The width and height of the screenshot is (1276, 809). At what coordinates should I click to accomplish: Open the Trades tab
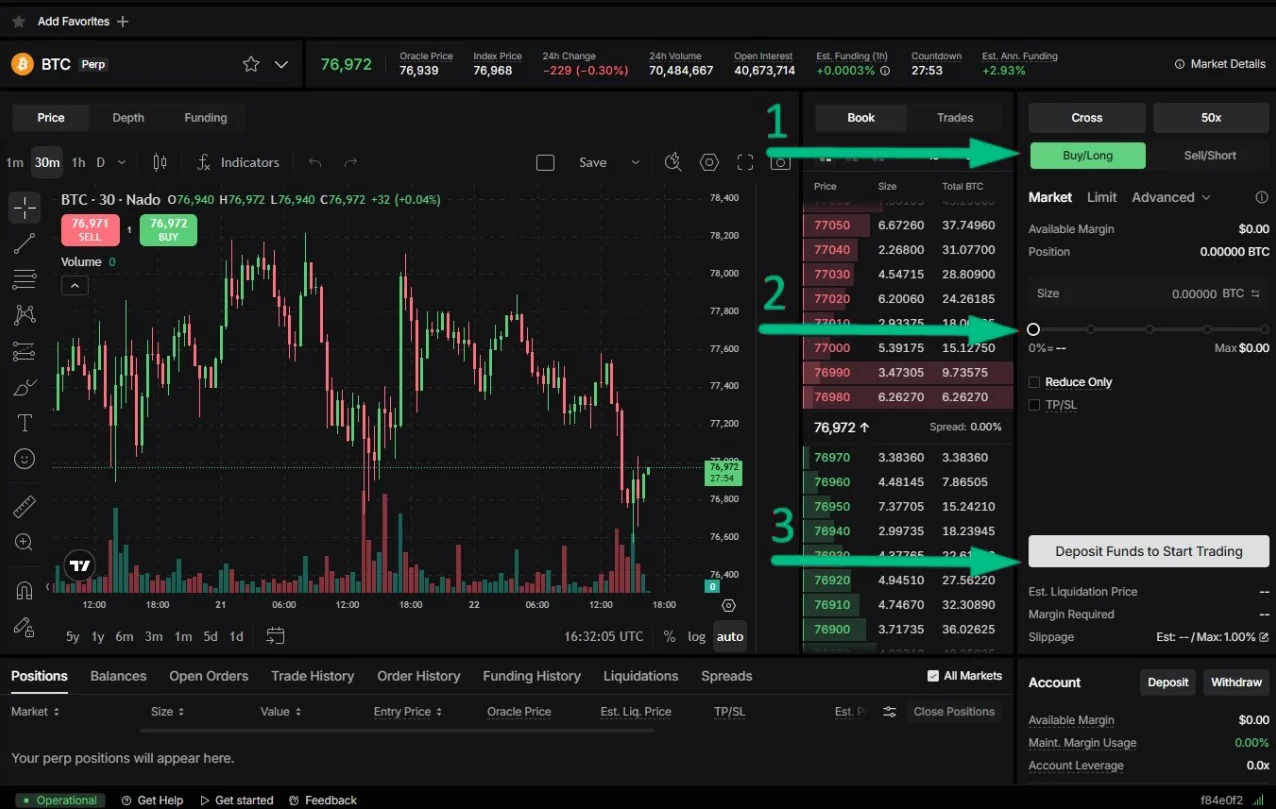[x=955, y=118]
